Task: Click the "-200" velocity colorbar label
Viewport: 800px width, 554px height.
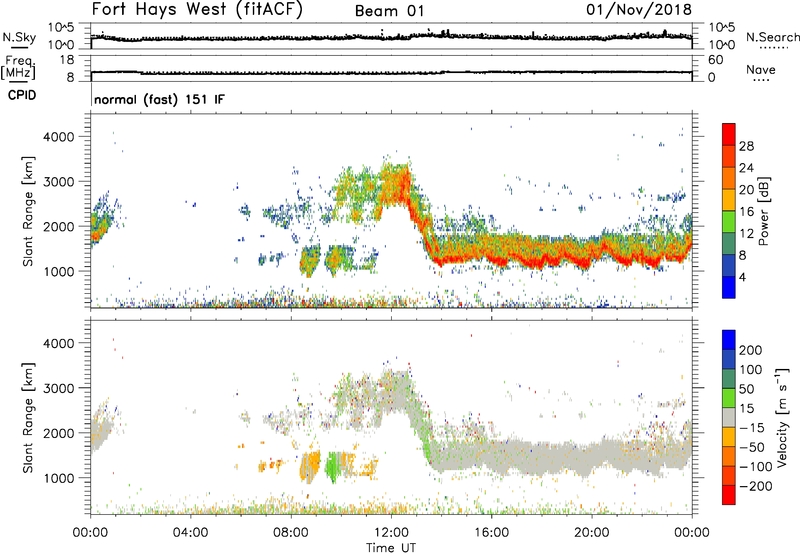Action: [756, 486]
